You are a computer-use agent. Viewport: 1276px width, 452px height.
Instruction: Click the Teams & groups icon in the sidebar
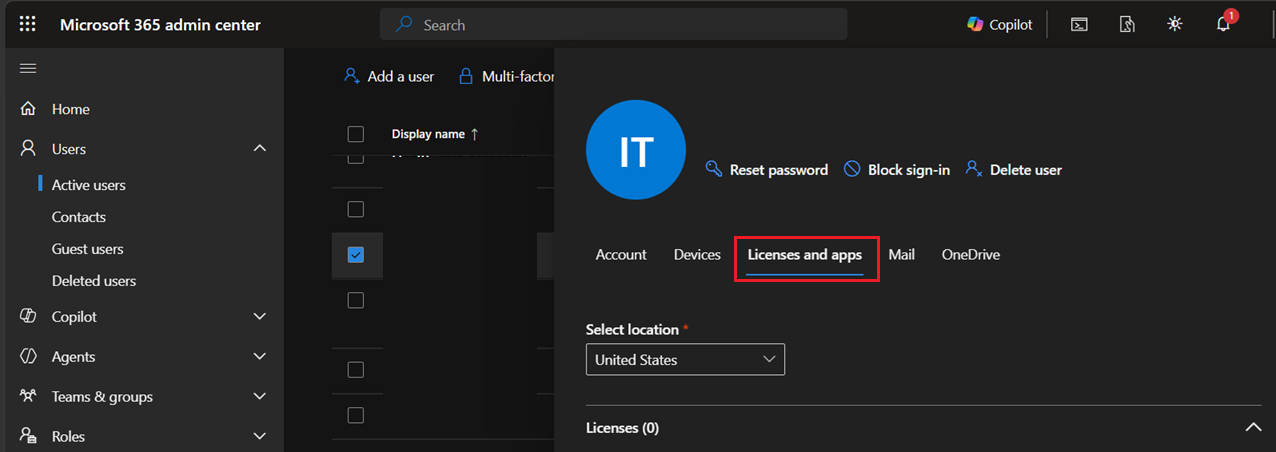28,396
